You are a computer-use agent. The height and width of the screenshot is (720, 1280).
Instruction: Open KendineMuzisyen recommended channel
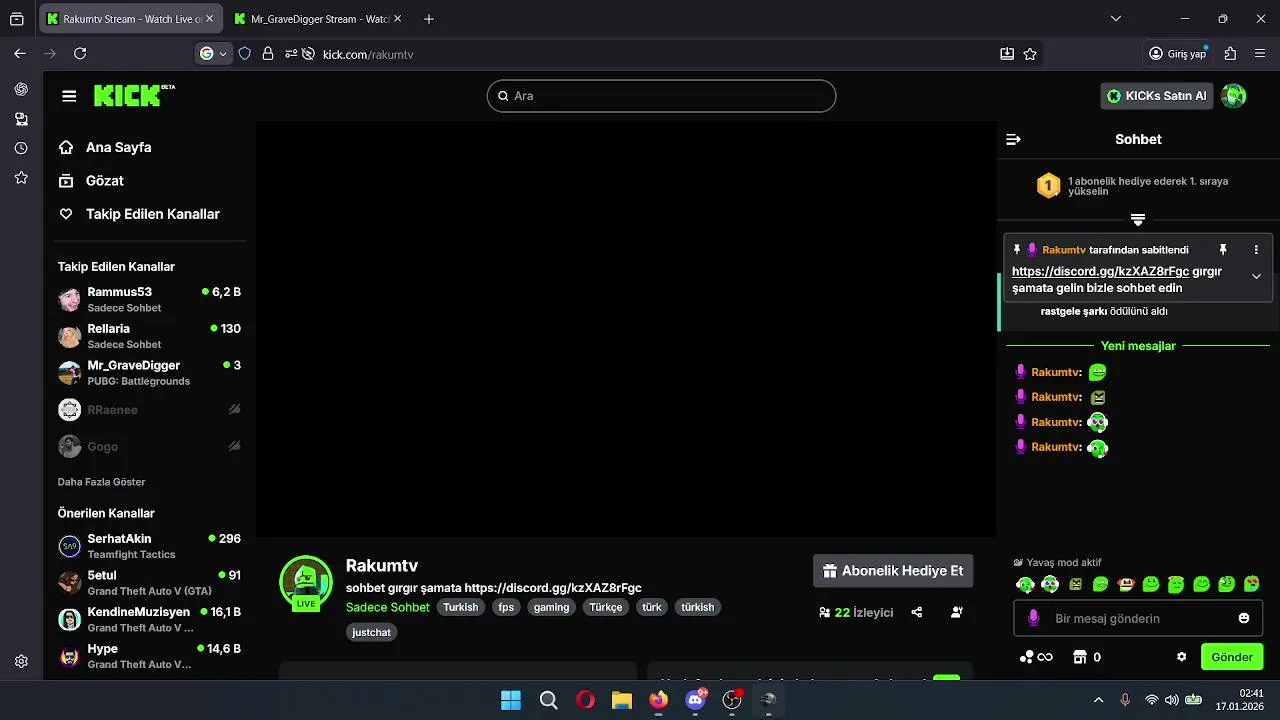click(x=150, y=619)
